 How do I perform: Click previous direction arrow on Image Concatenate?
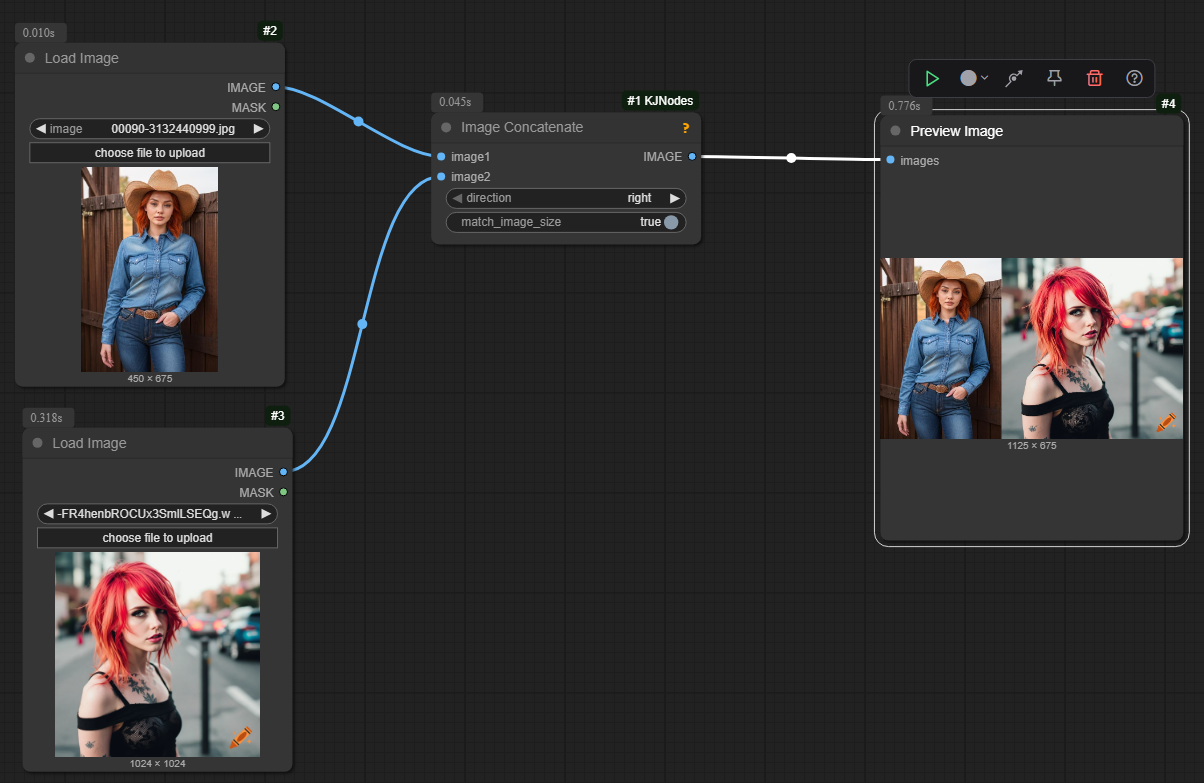pos(457,198)
